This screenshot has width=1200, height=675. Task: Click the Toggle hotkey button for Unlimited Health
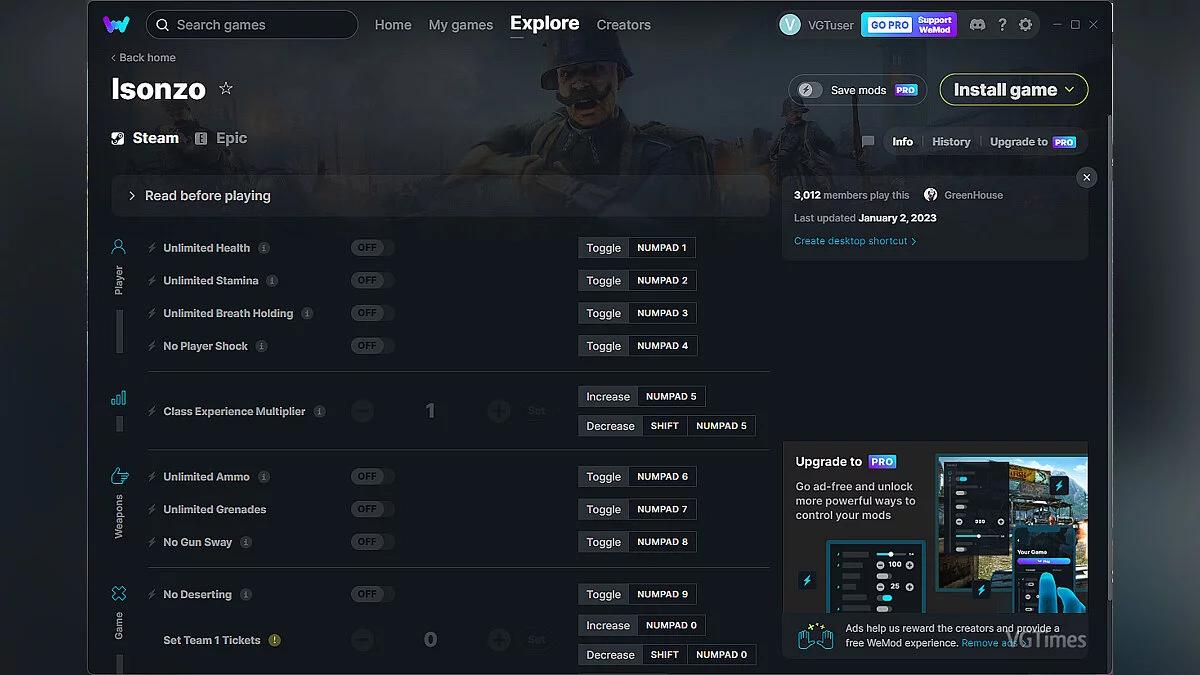coord(603,248)
